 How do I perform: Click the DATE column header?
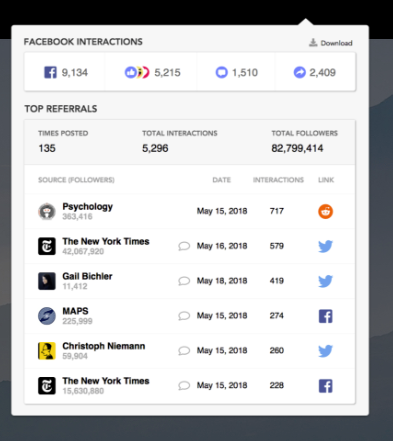tap(222, 180)
